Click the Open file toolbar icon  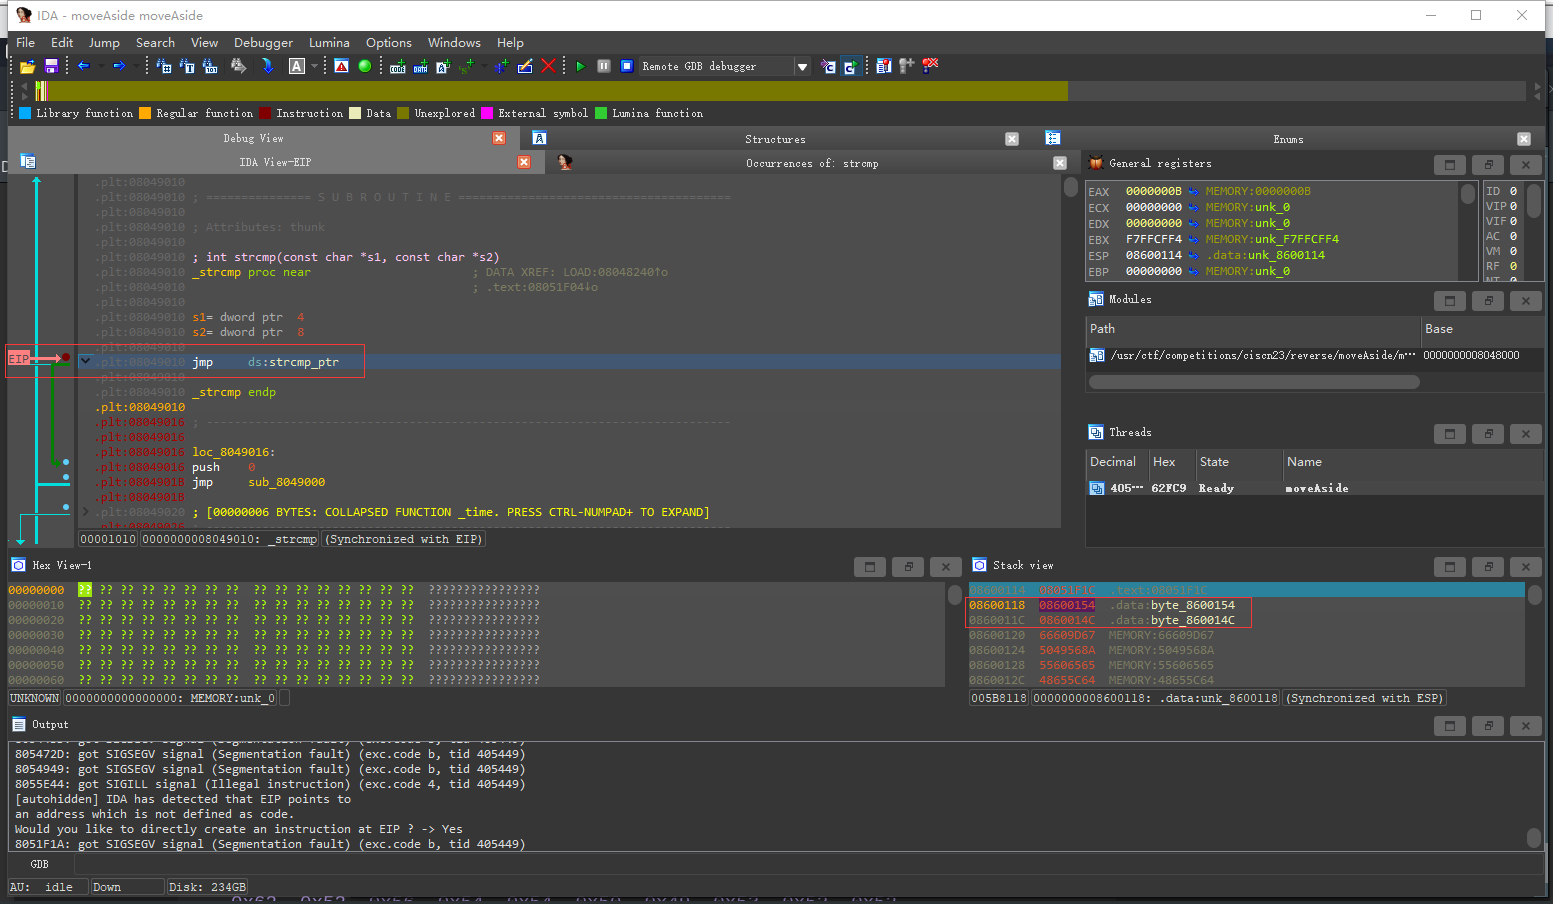point(27,66)
